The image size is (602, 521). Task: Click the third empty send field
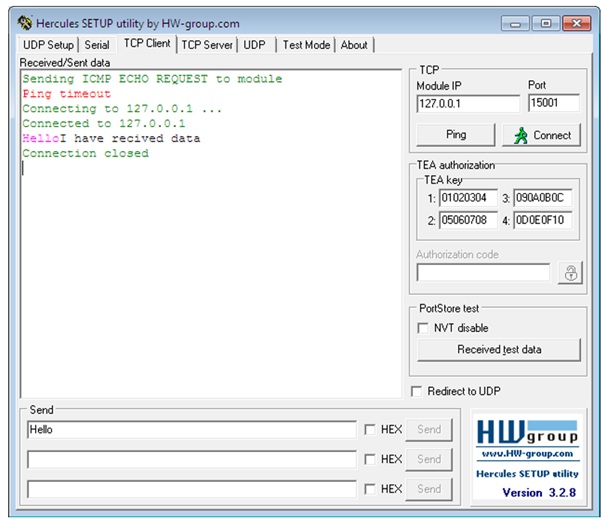click(192, 489)
